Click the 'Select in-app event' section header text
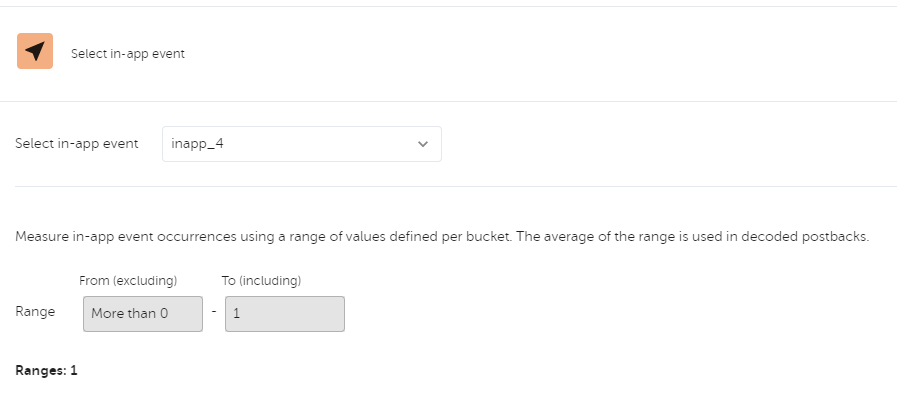This screenshot has width=897, height=397. (x=128, y=54)
